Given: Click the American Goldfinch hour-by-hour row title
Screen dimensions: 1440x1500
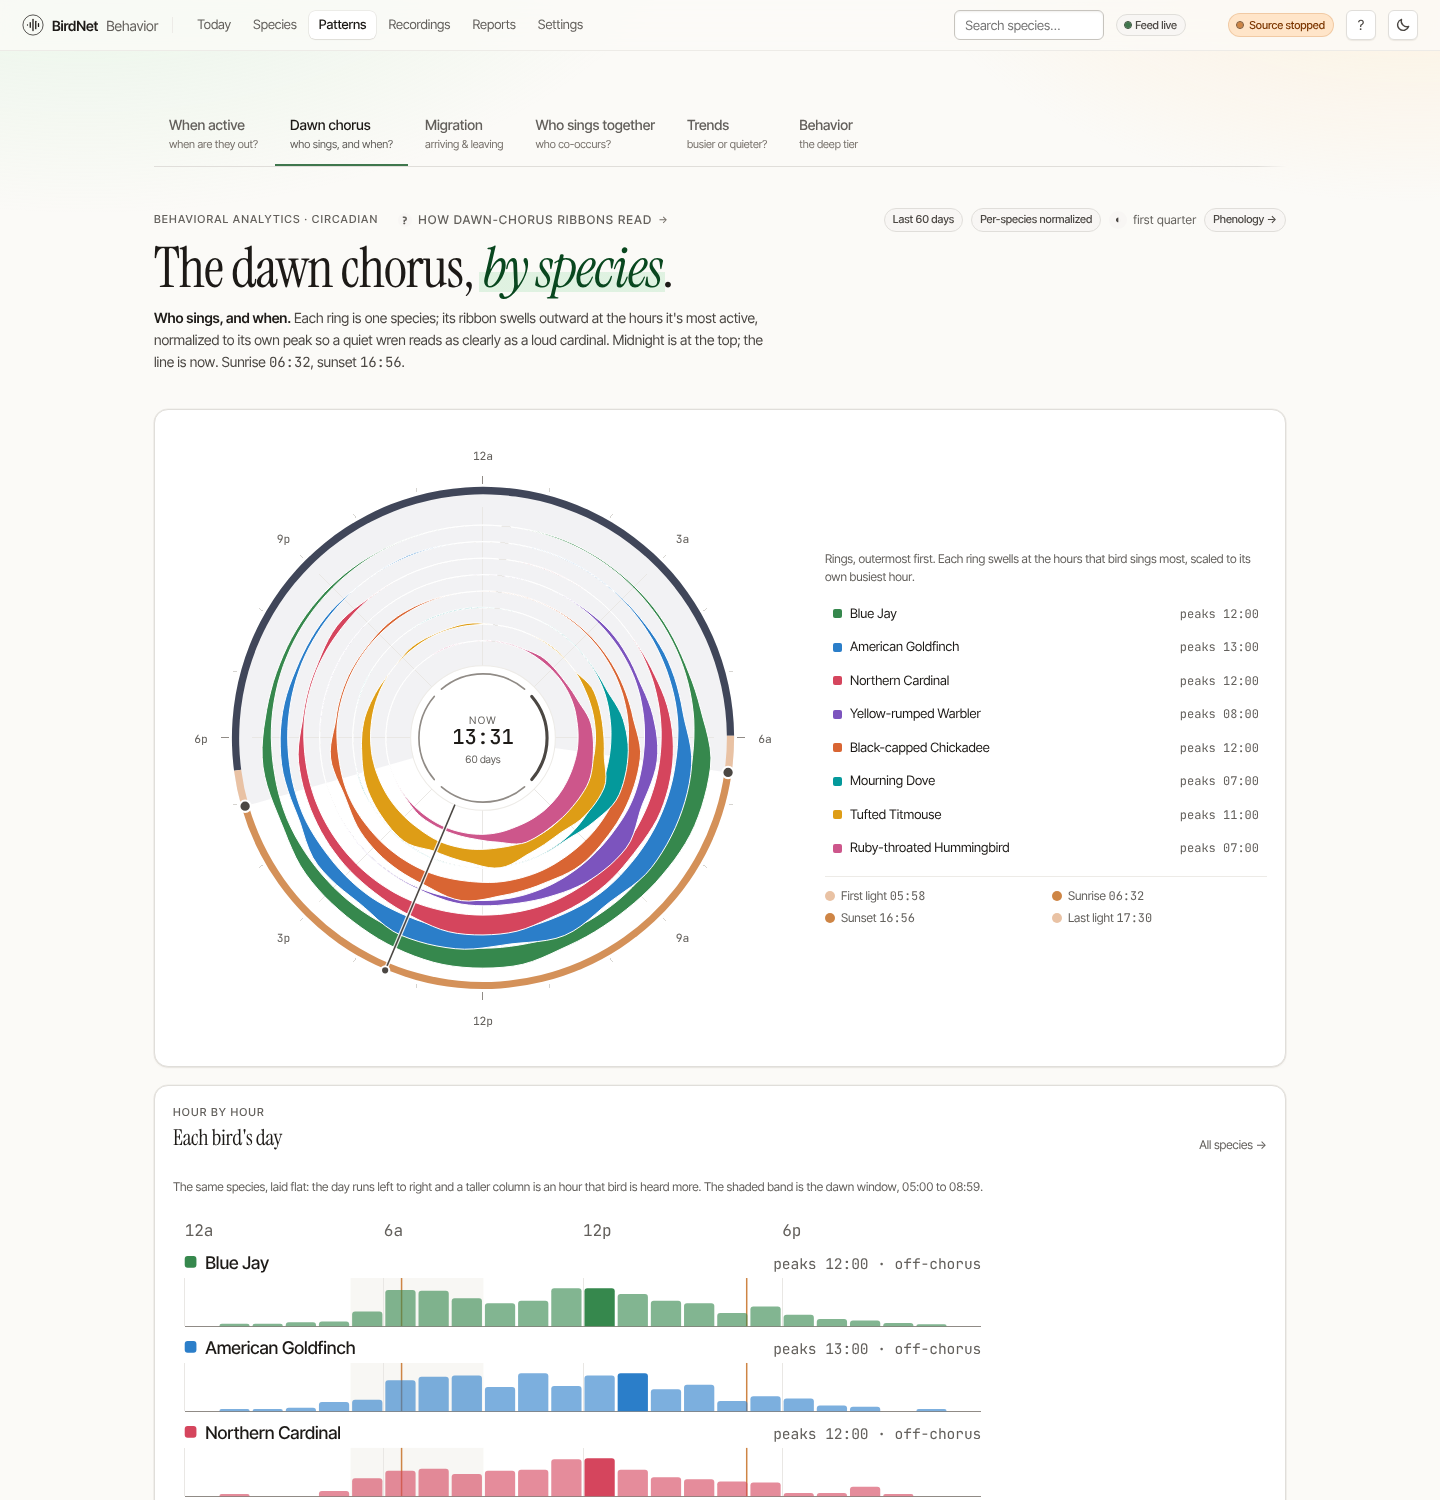Looking at the screenshot, I should (x=280, y=1348).
